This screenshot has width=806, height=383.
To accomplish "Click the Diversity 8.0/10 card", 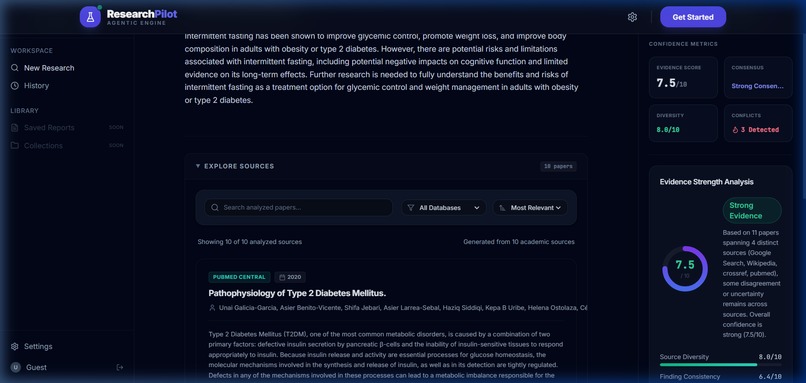I will [683, 123].
